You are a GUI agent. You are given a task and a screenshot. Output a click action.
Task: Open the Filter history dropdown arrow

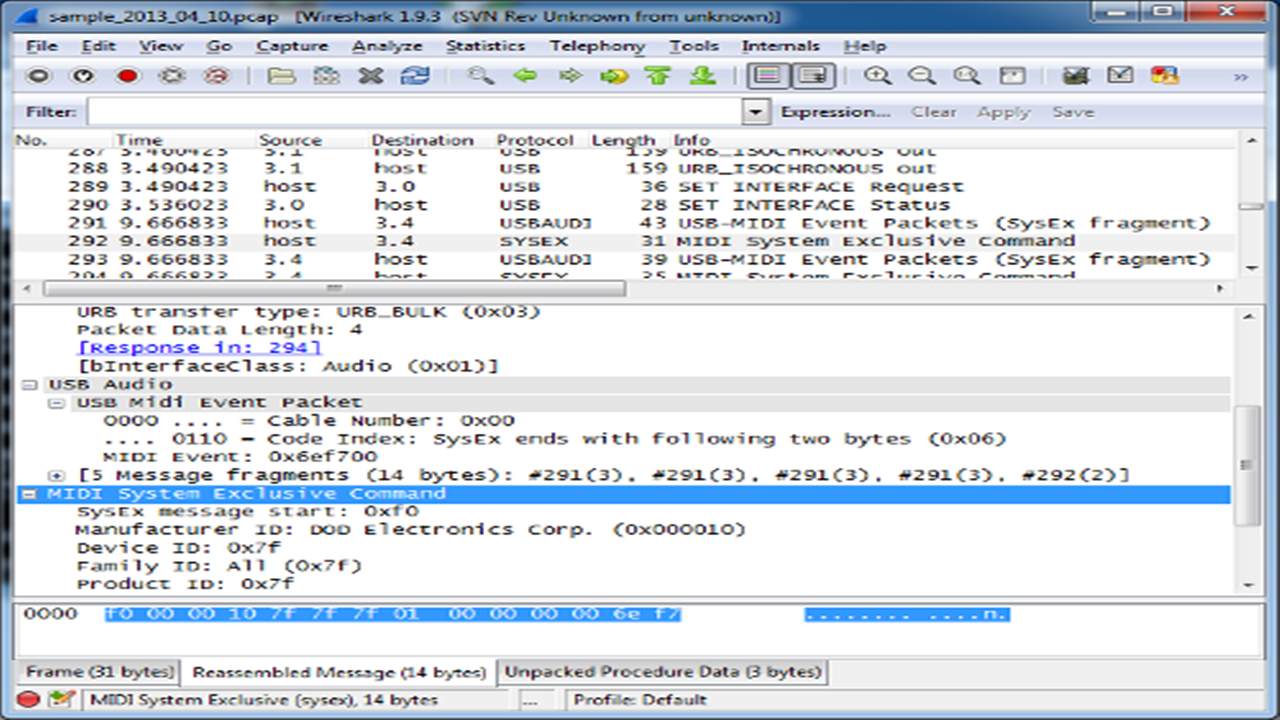tap(757, 112)
